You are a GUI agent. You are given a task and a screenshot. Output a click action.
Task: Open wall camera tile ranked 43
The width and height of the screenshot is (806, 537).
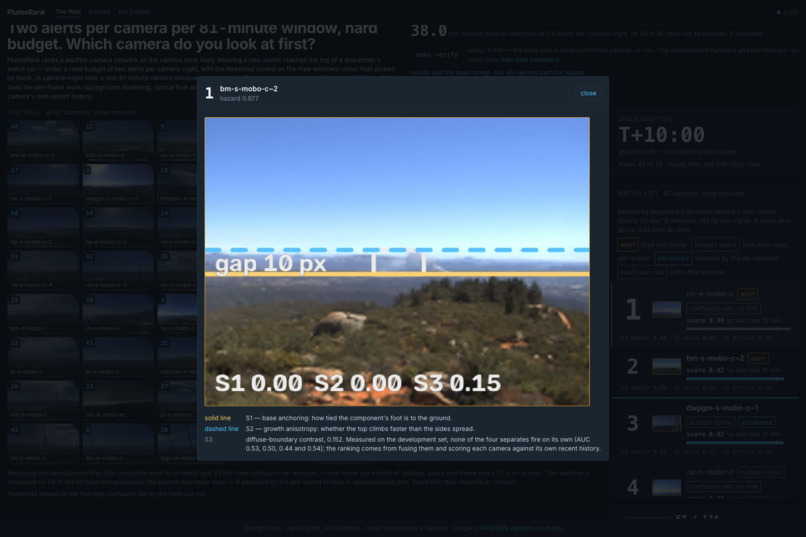43,443
